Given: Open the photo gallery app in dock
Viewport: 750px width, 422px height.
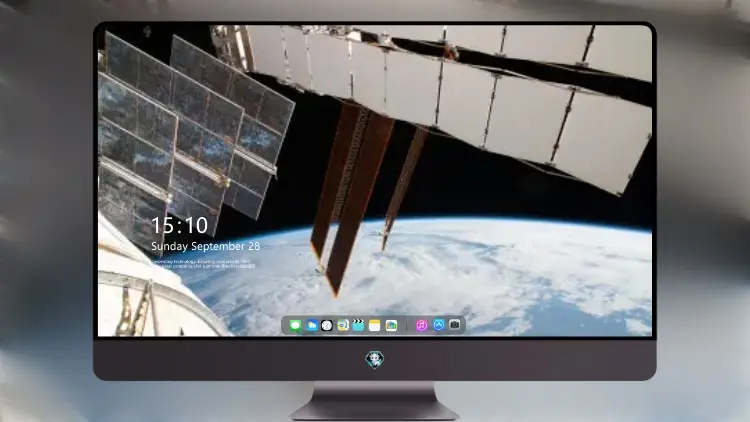Looking at the screenshot, I should [x=391, y=326].
